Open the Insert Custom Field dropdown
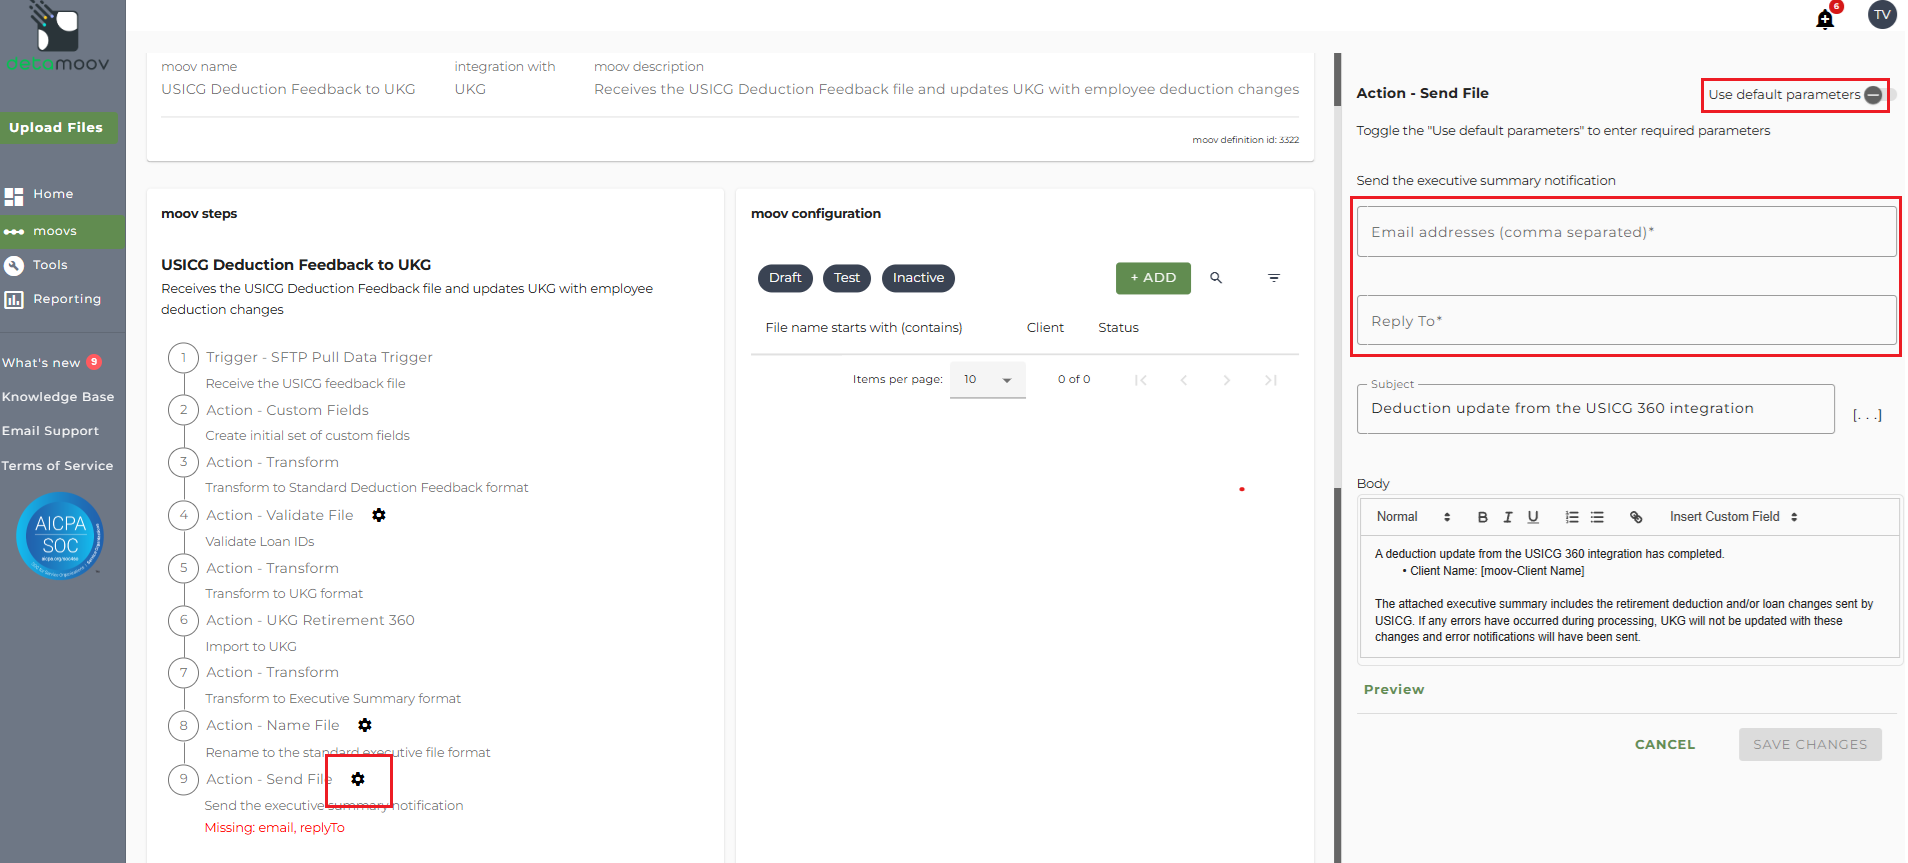 (1734, 517)
